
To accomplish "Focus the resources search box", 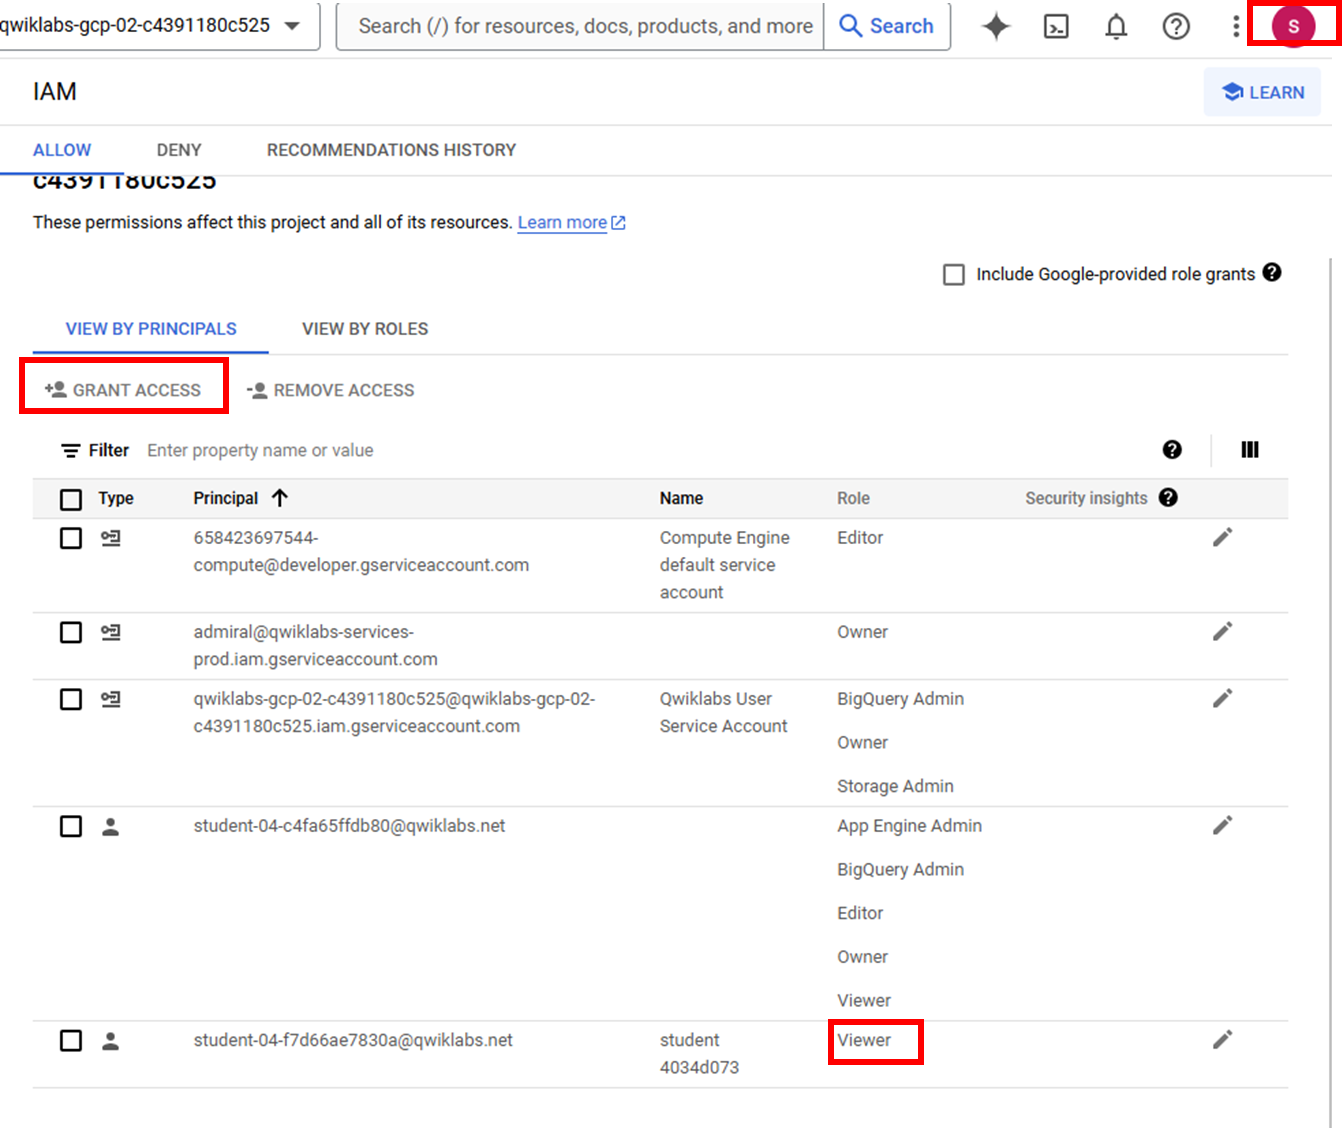I will 581,26.
